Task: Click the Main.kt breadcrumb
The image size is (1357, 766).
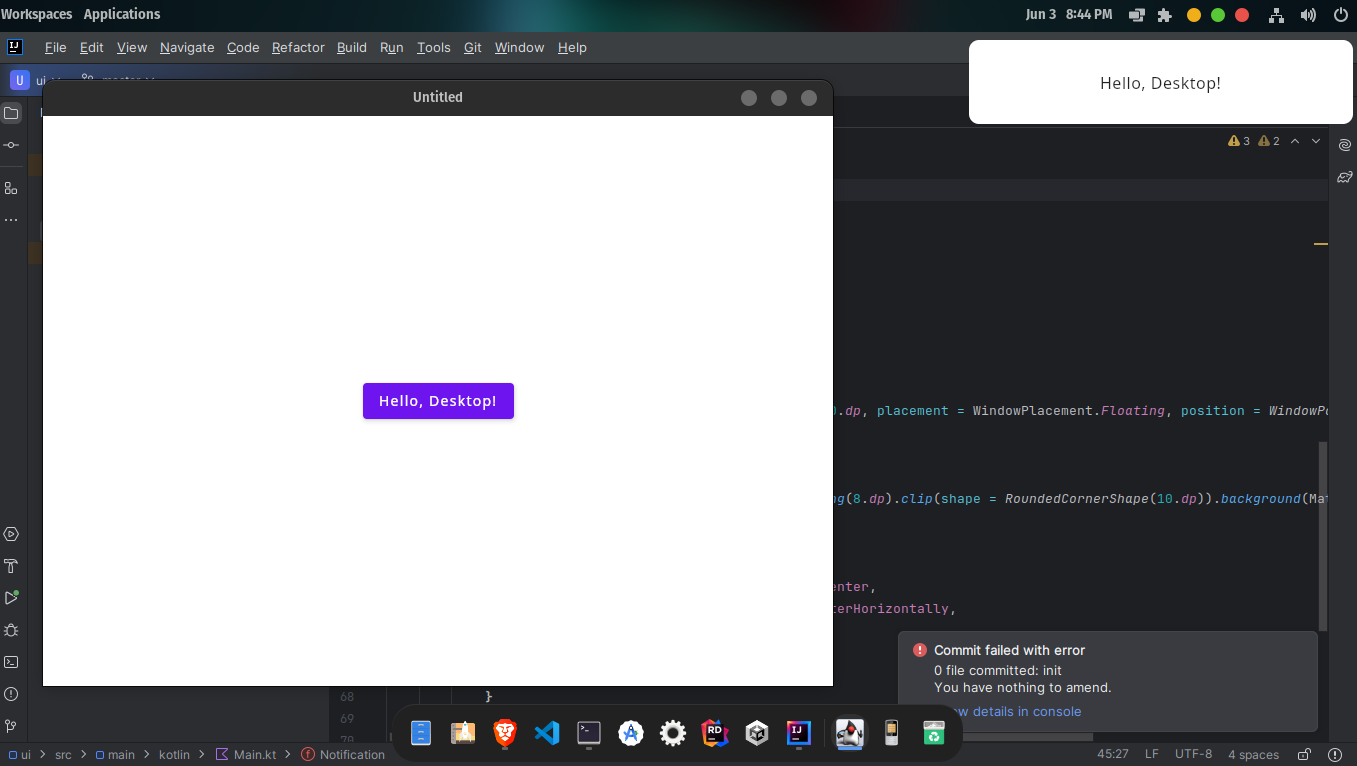Action: pyautogui.click(x=247, y=755)
